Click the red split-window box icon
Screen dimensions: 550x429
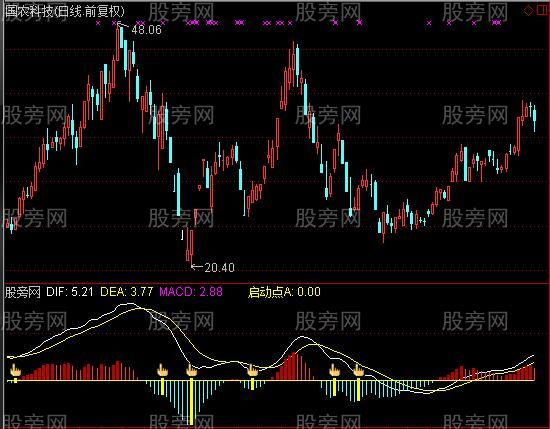click(x=542, y=11)
